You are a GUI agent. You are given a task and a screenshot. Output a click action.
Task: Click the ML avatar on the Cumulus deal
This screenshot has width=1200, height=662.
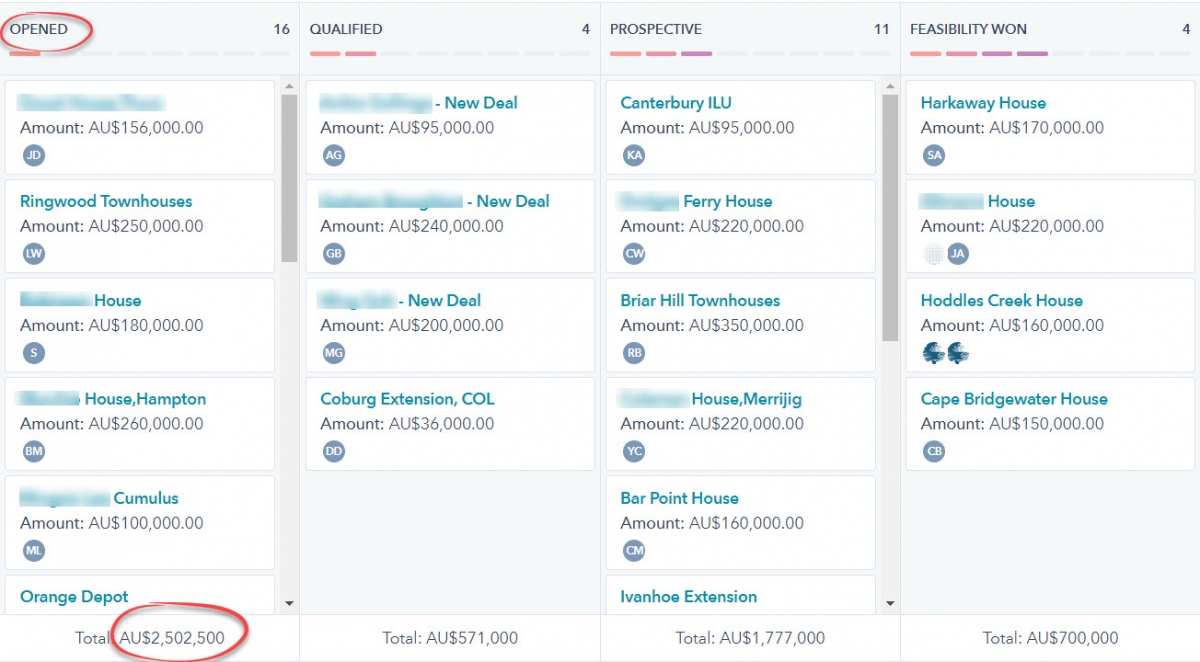point(33,549)
